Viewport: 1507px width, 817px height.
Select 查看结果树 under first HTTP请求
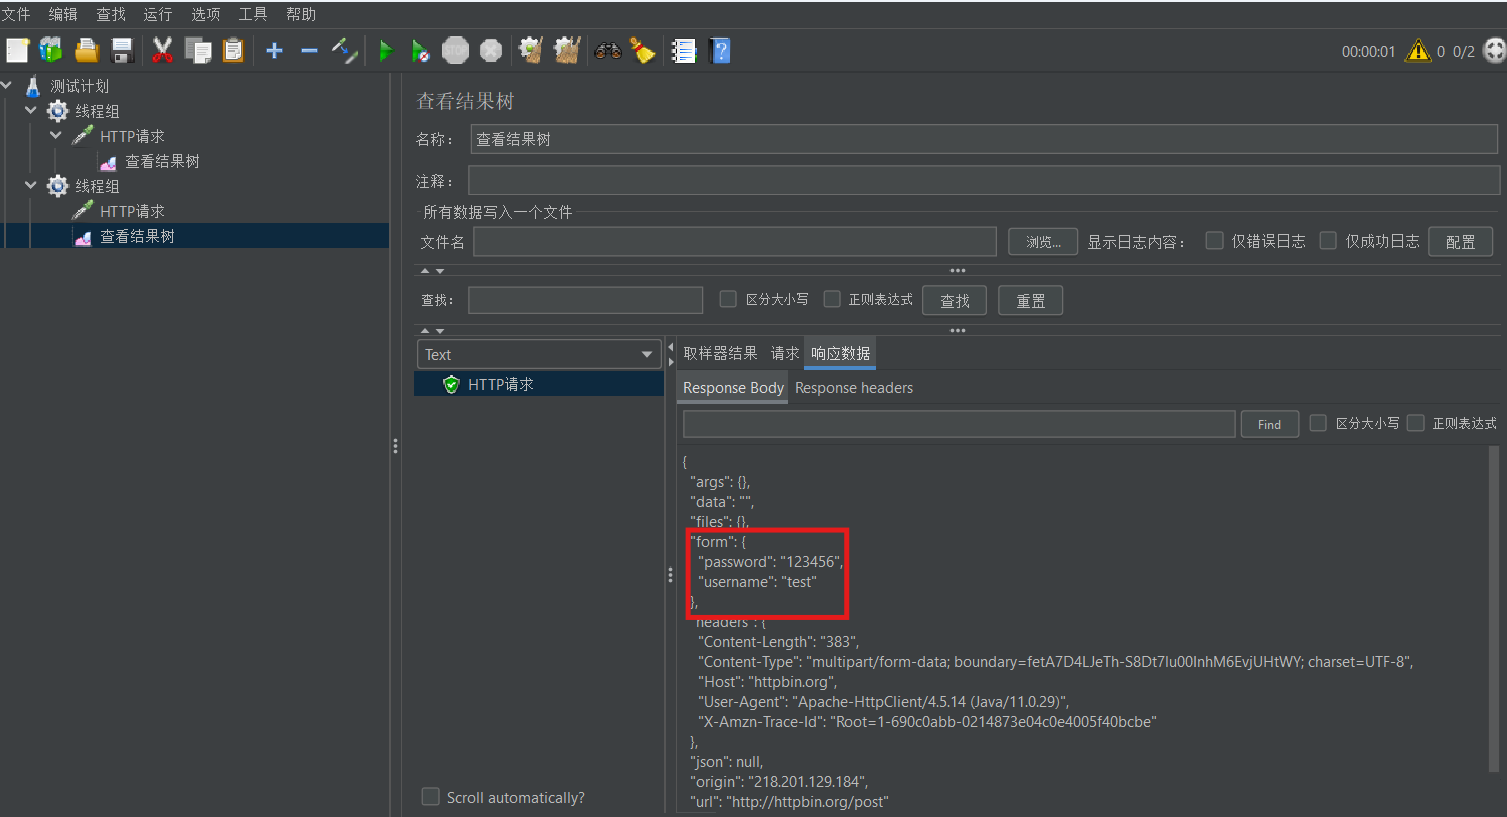[x=162, y=161]
